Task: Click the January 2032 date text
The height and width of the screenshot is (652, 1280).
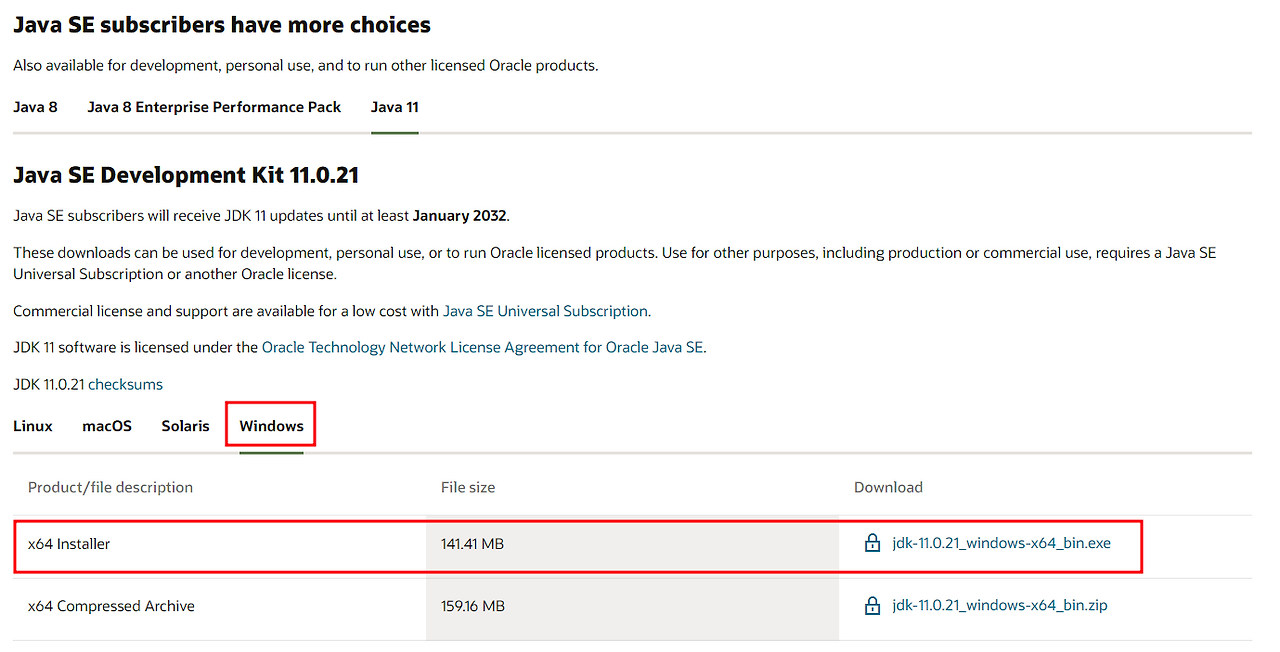Action: pyautogui.click(x=460, y=216)
